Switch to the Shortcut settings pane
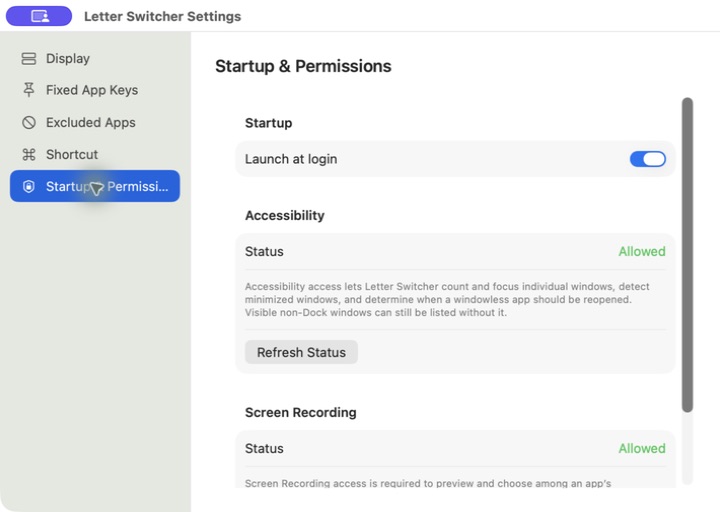 (x=95, y=154)
